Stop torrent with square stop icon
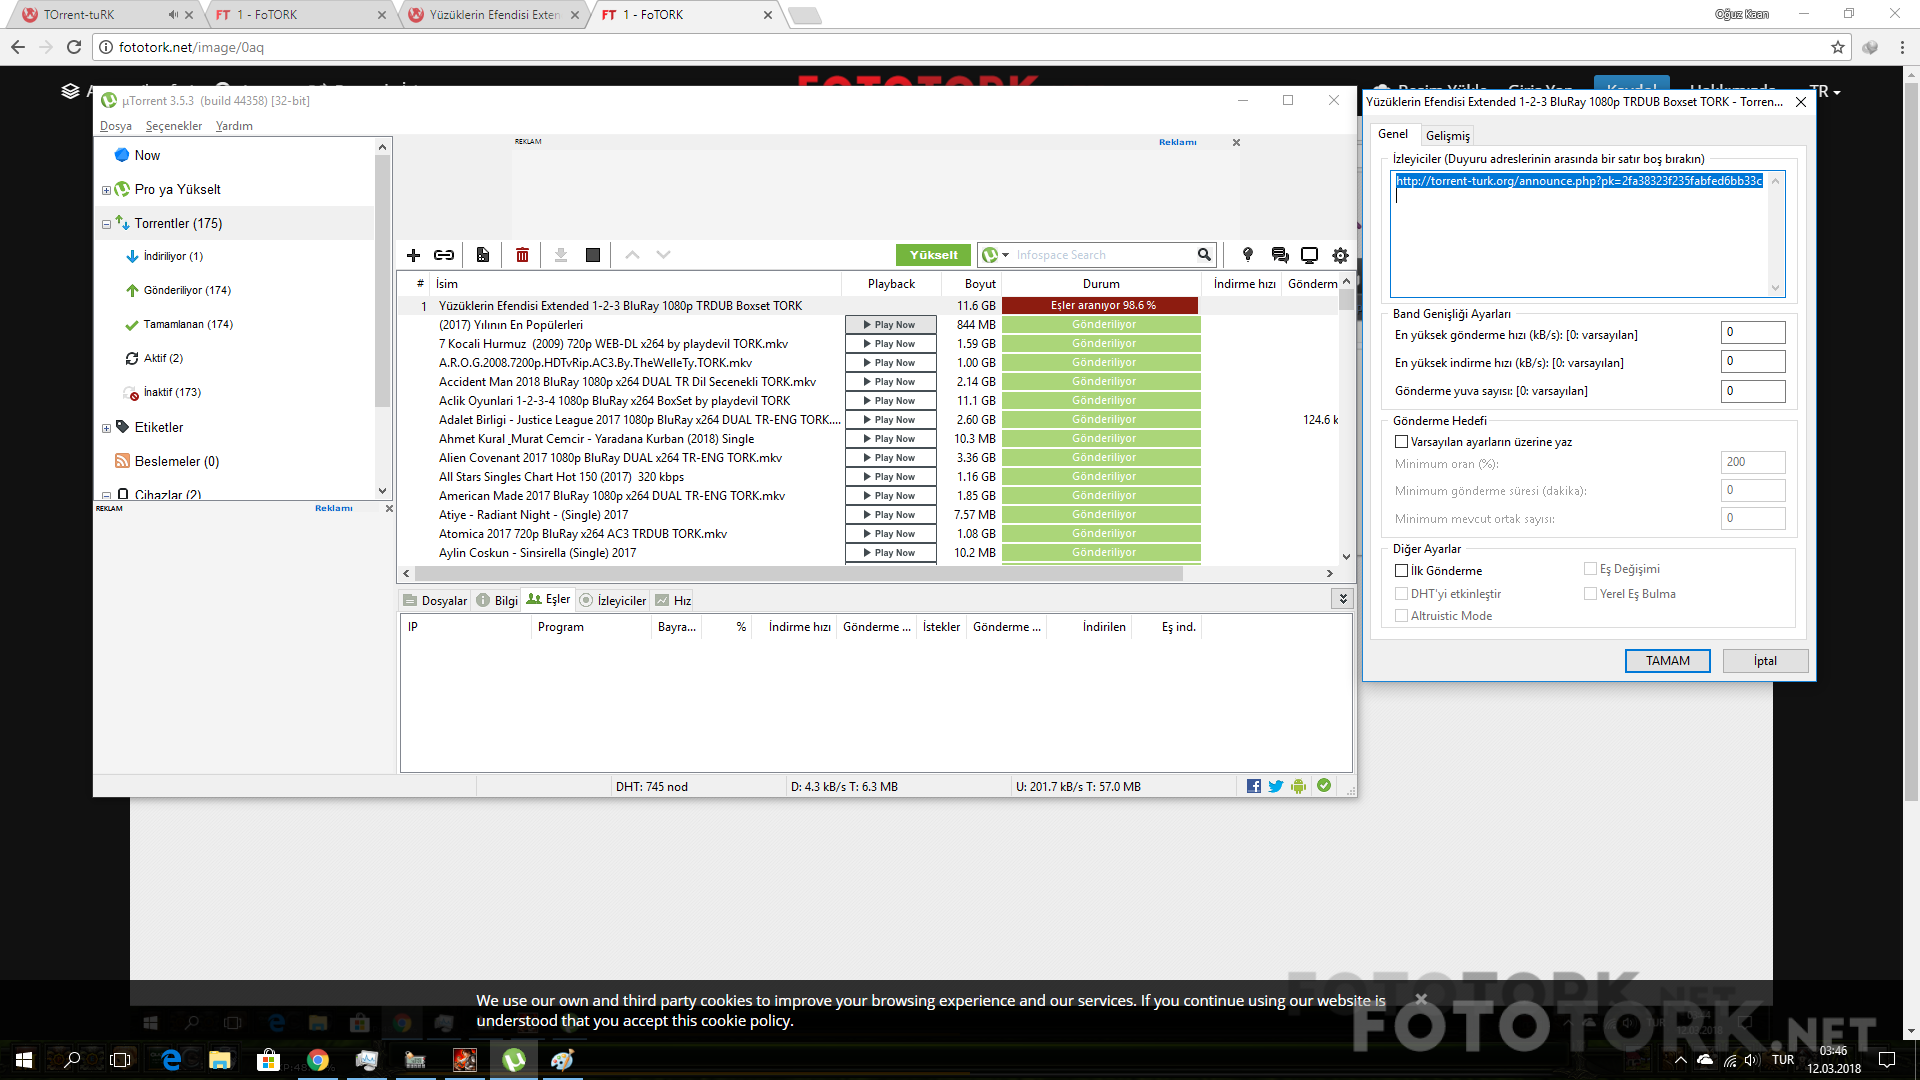 (593, 255)
